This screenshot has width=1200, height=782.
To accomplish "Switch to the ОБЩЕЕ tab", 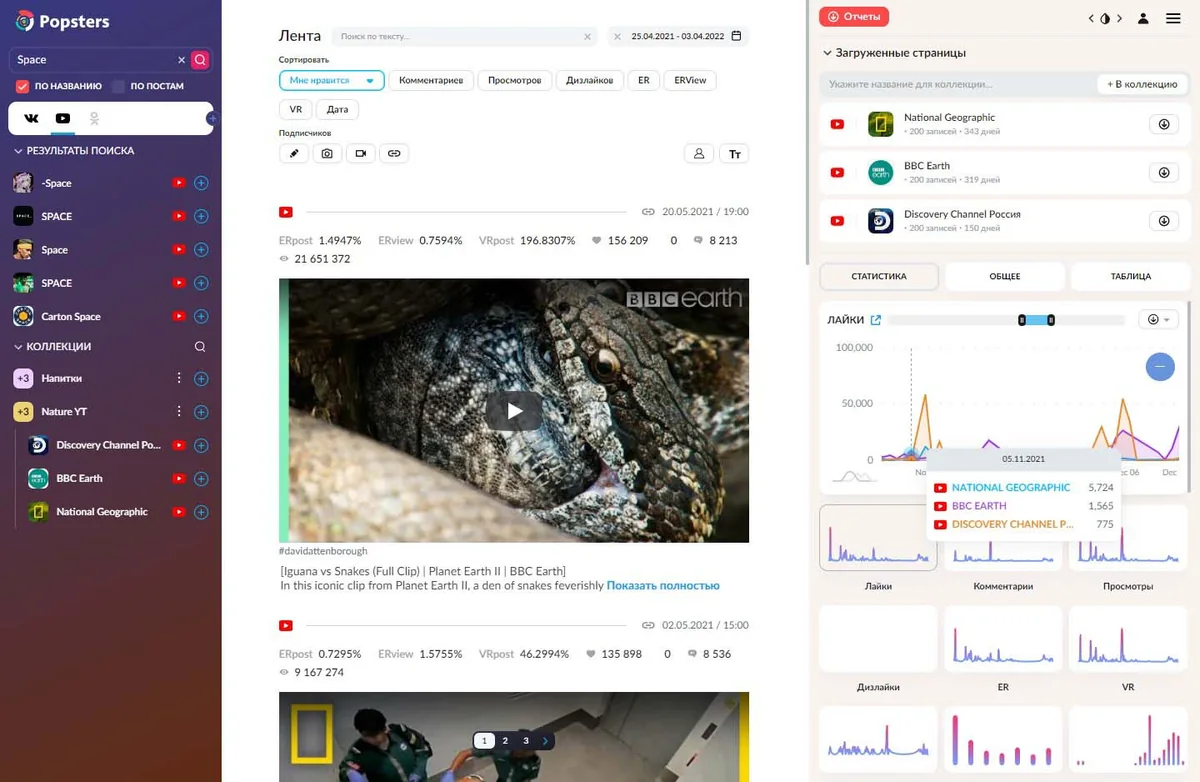I will pyautogui.click(x=1005, y=276).
